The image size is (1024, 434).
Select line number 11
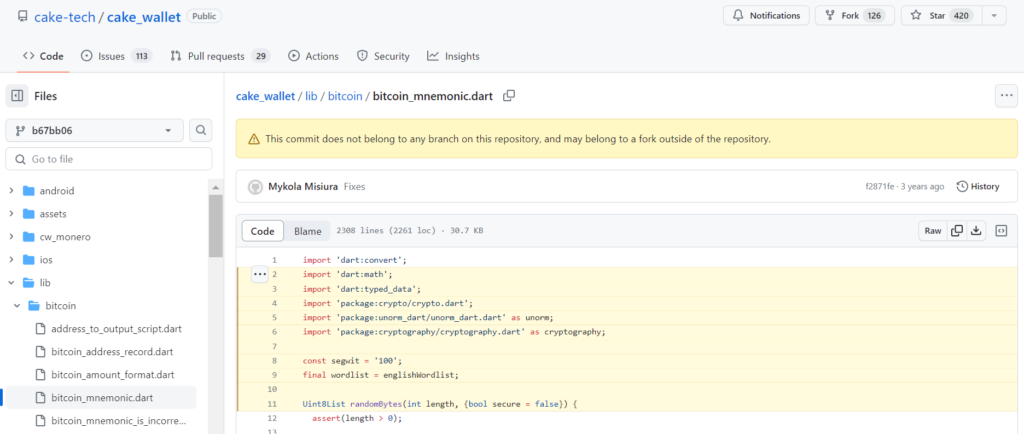[274, 405]
